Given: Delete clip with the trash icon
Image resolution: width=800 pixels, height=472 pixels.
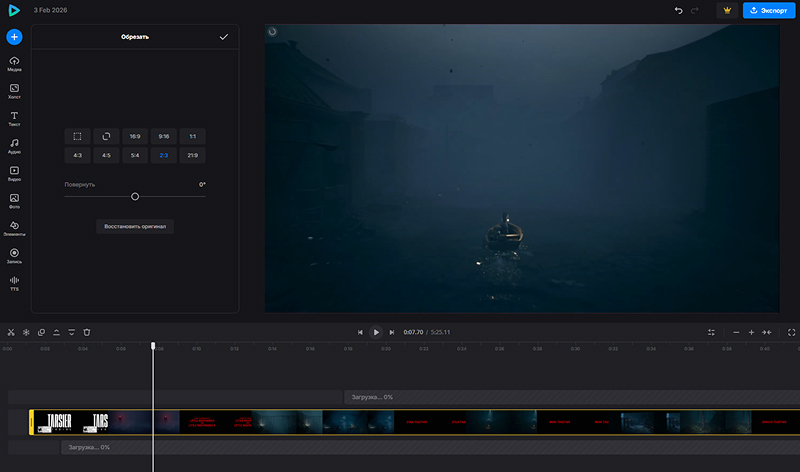Looking at the screenshot, I should [87, 332].
